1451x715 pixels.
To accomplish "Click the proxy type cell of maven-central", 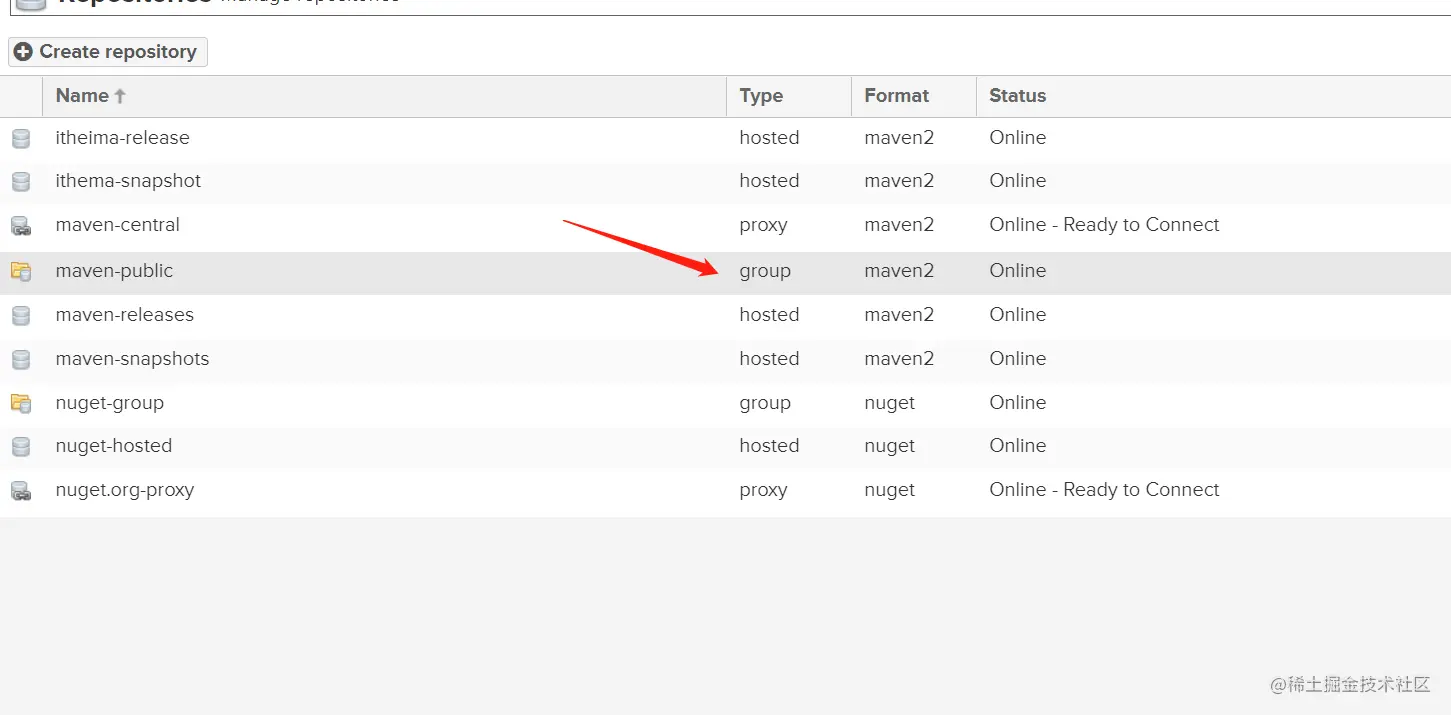I will [763, 225].
